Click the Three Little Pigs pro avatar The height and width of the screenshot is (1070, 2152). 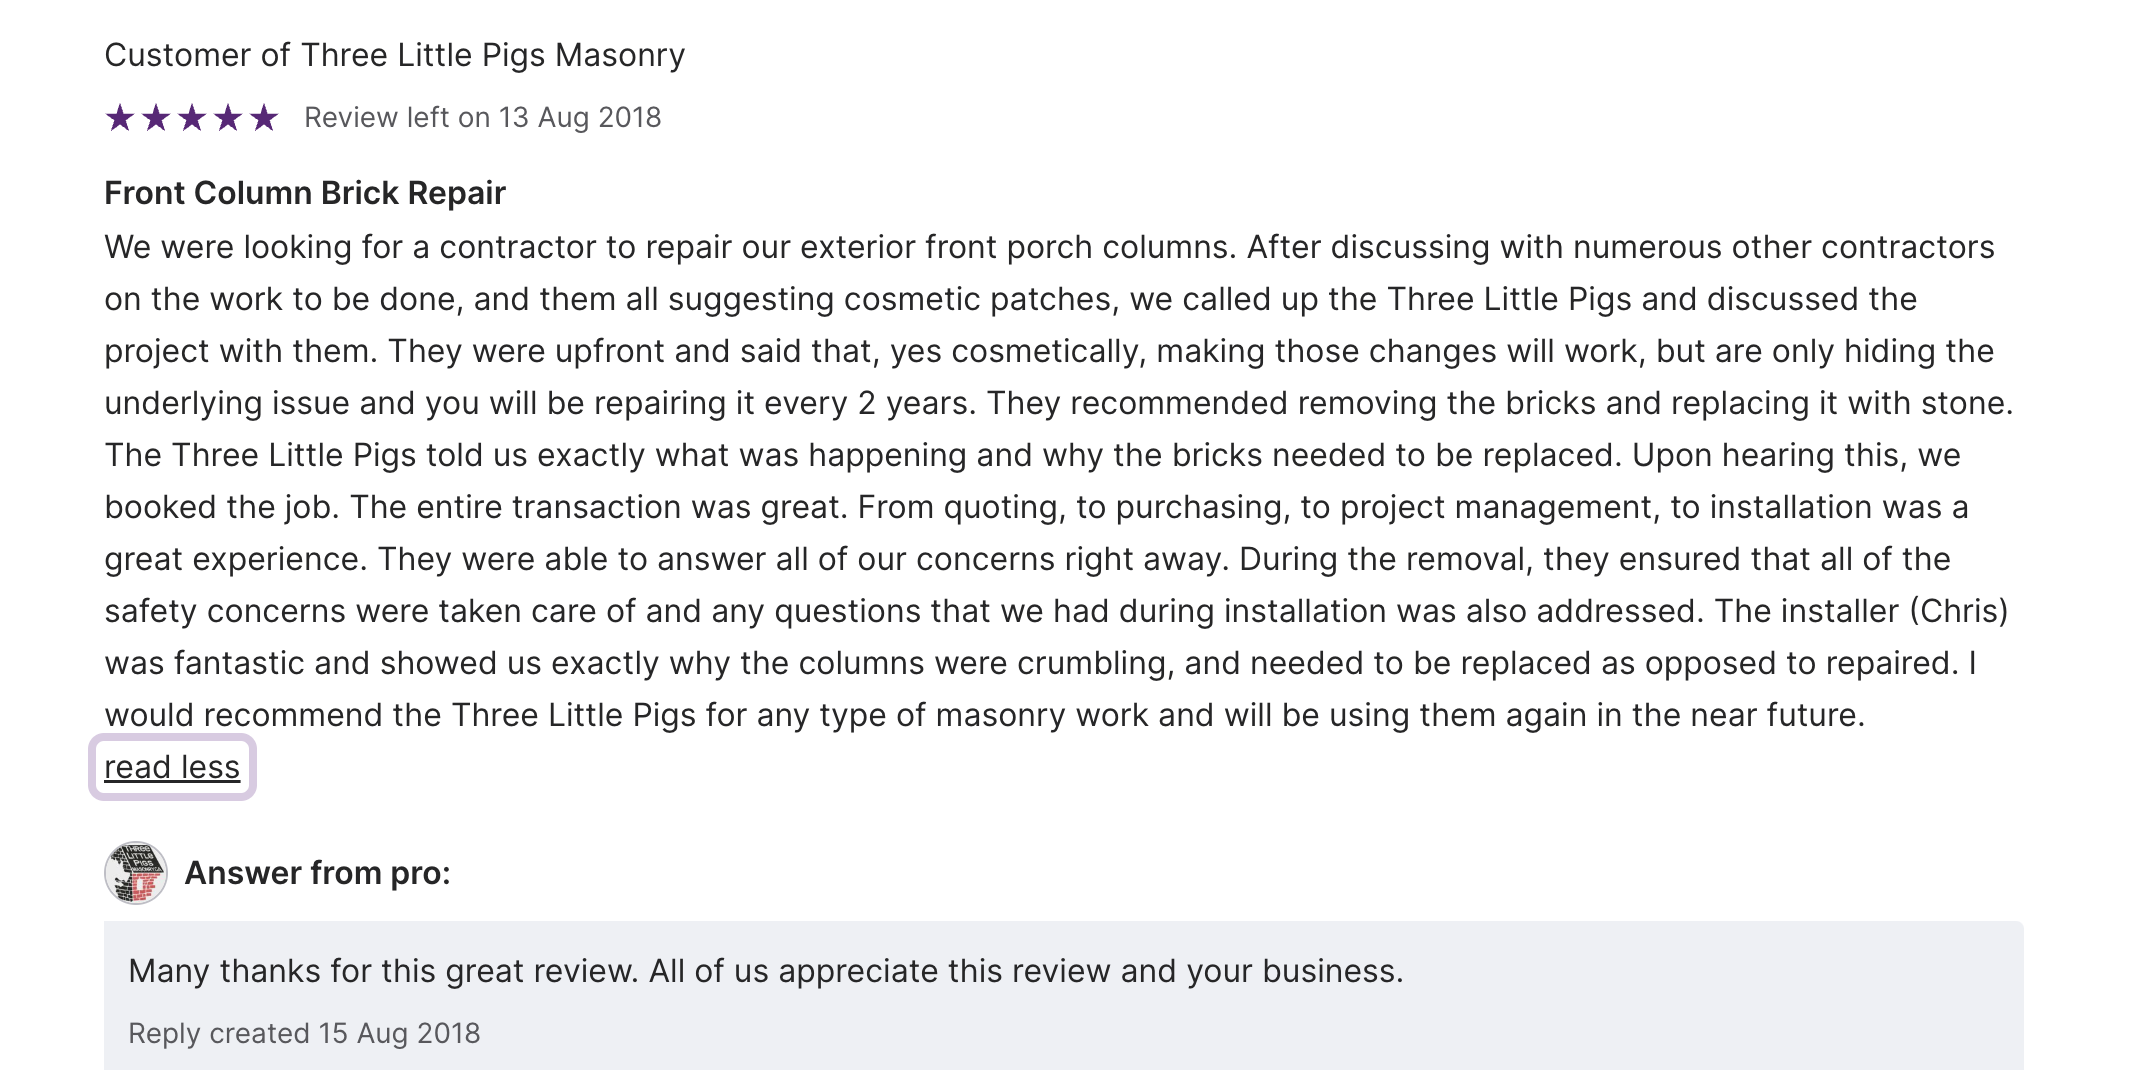pyautogui.click(x=136, y=873)
